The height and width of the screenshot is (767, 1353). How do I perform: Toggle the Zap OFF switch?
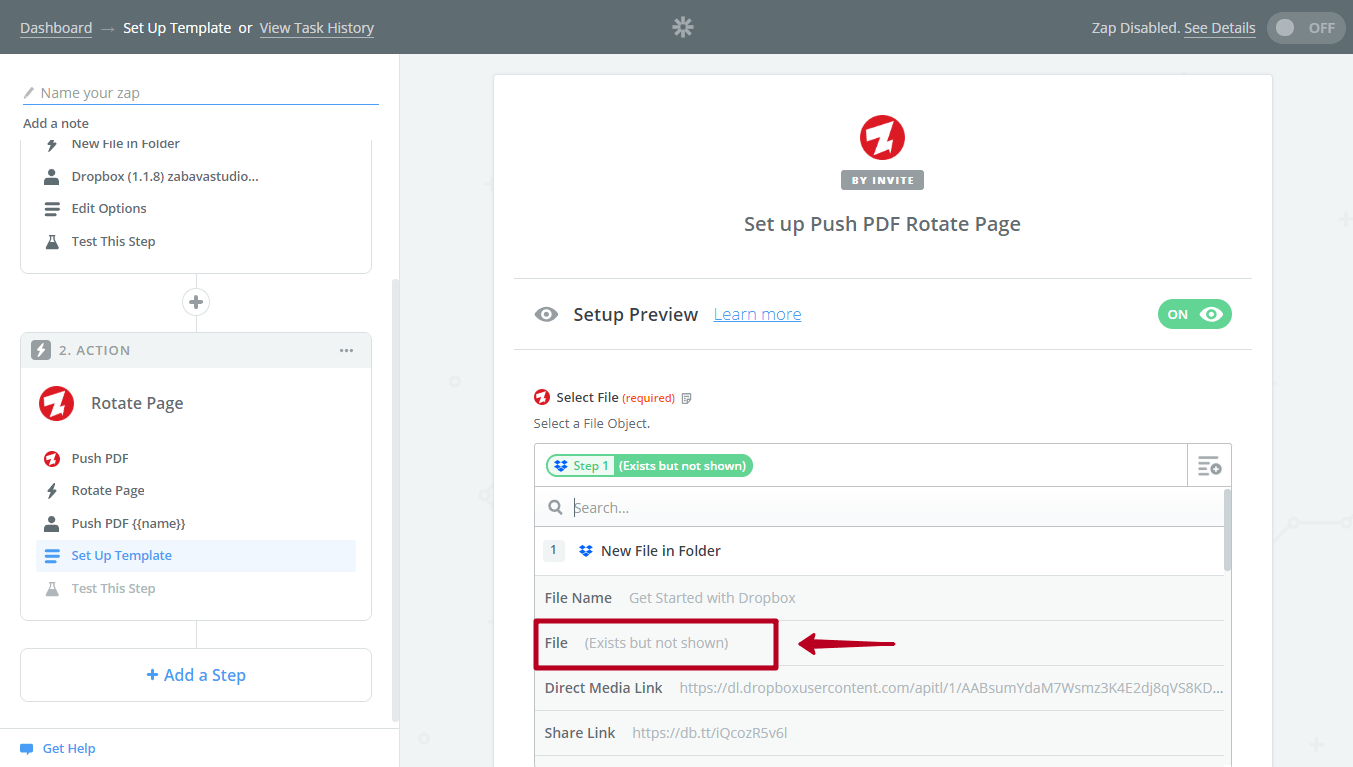[x=1306, y=28]
